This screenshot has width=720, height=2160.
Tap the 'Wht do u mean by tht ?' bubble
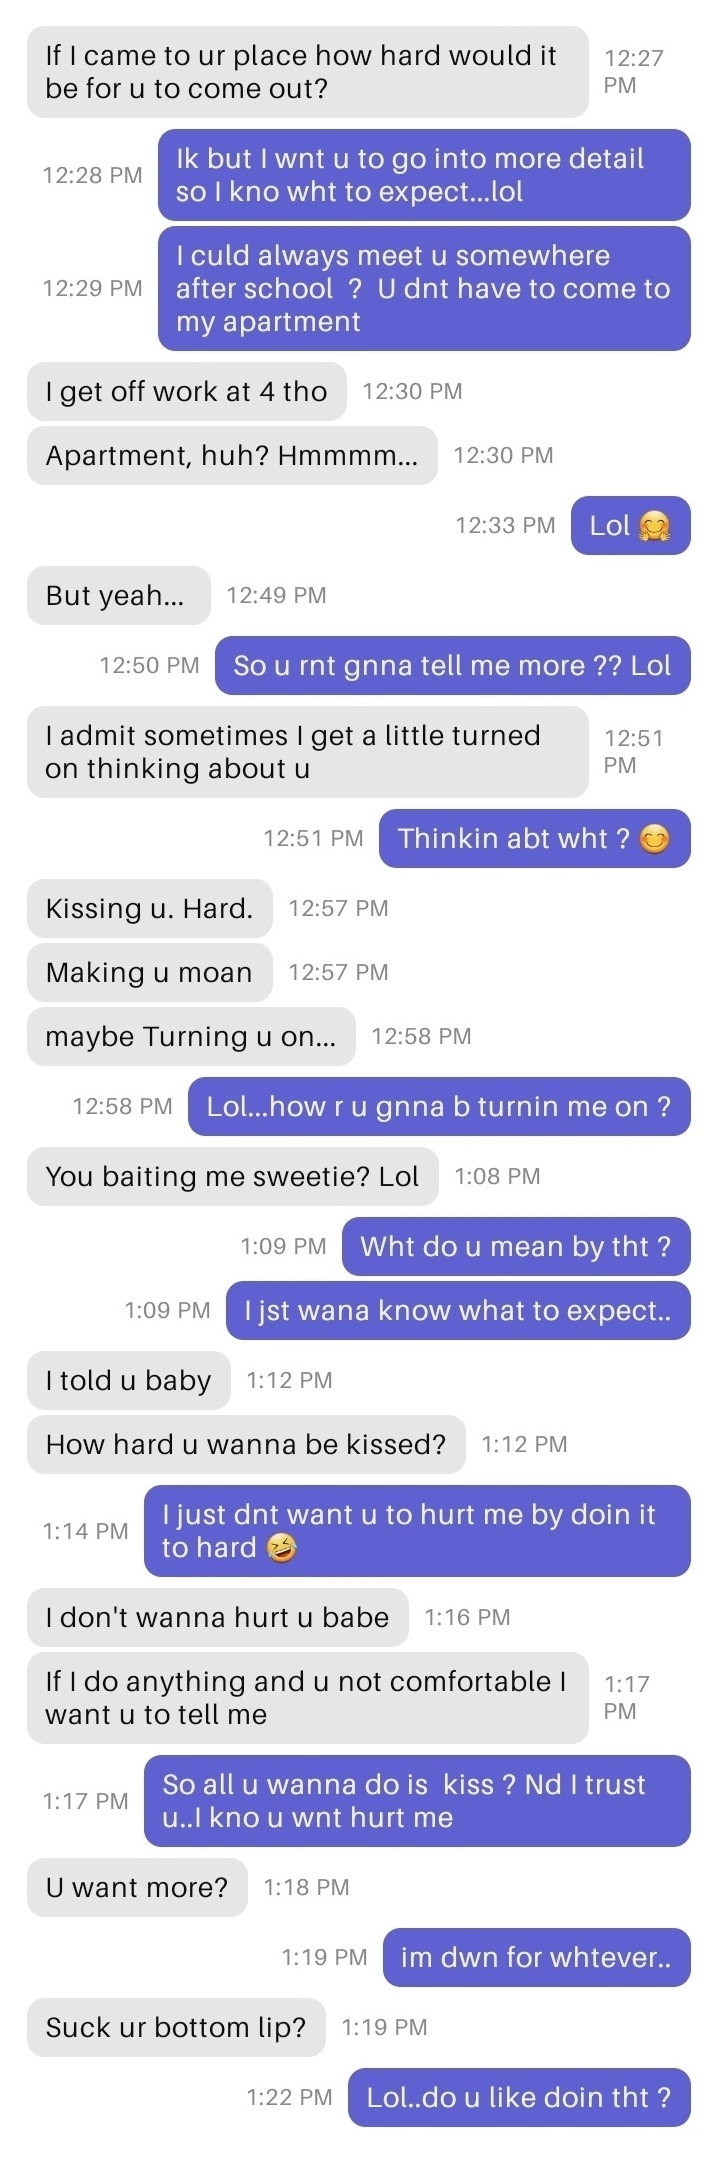(516, 1246)
